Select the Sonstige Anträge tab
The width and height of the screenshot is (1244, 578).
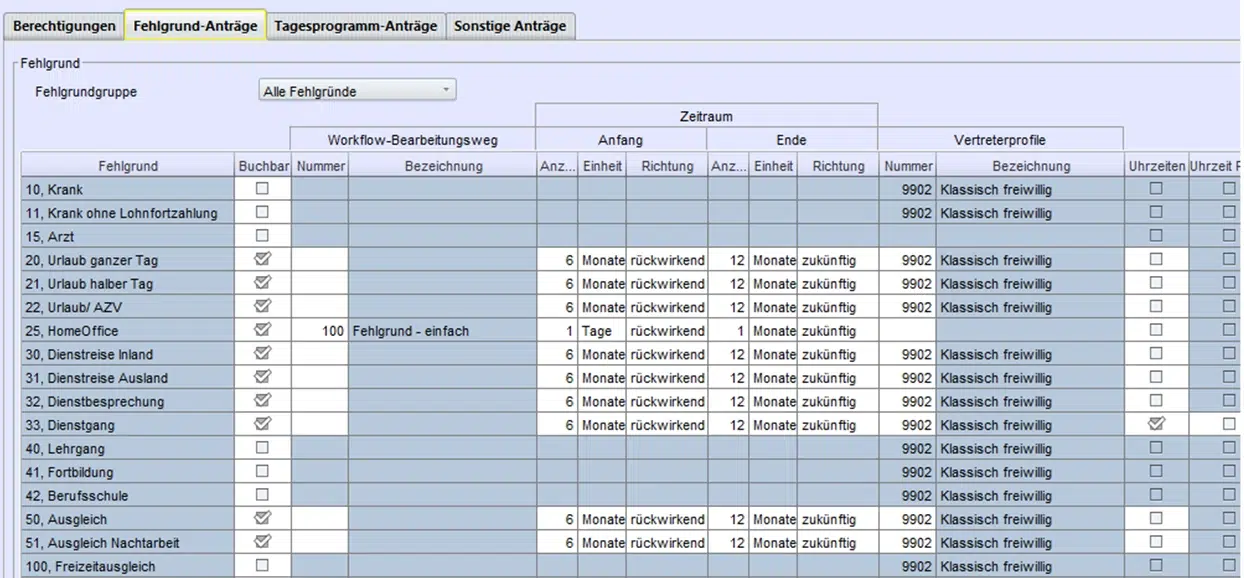509,26
